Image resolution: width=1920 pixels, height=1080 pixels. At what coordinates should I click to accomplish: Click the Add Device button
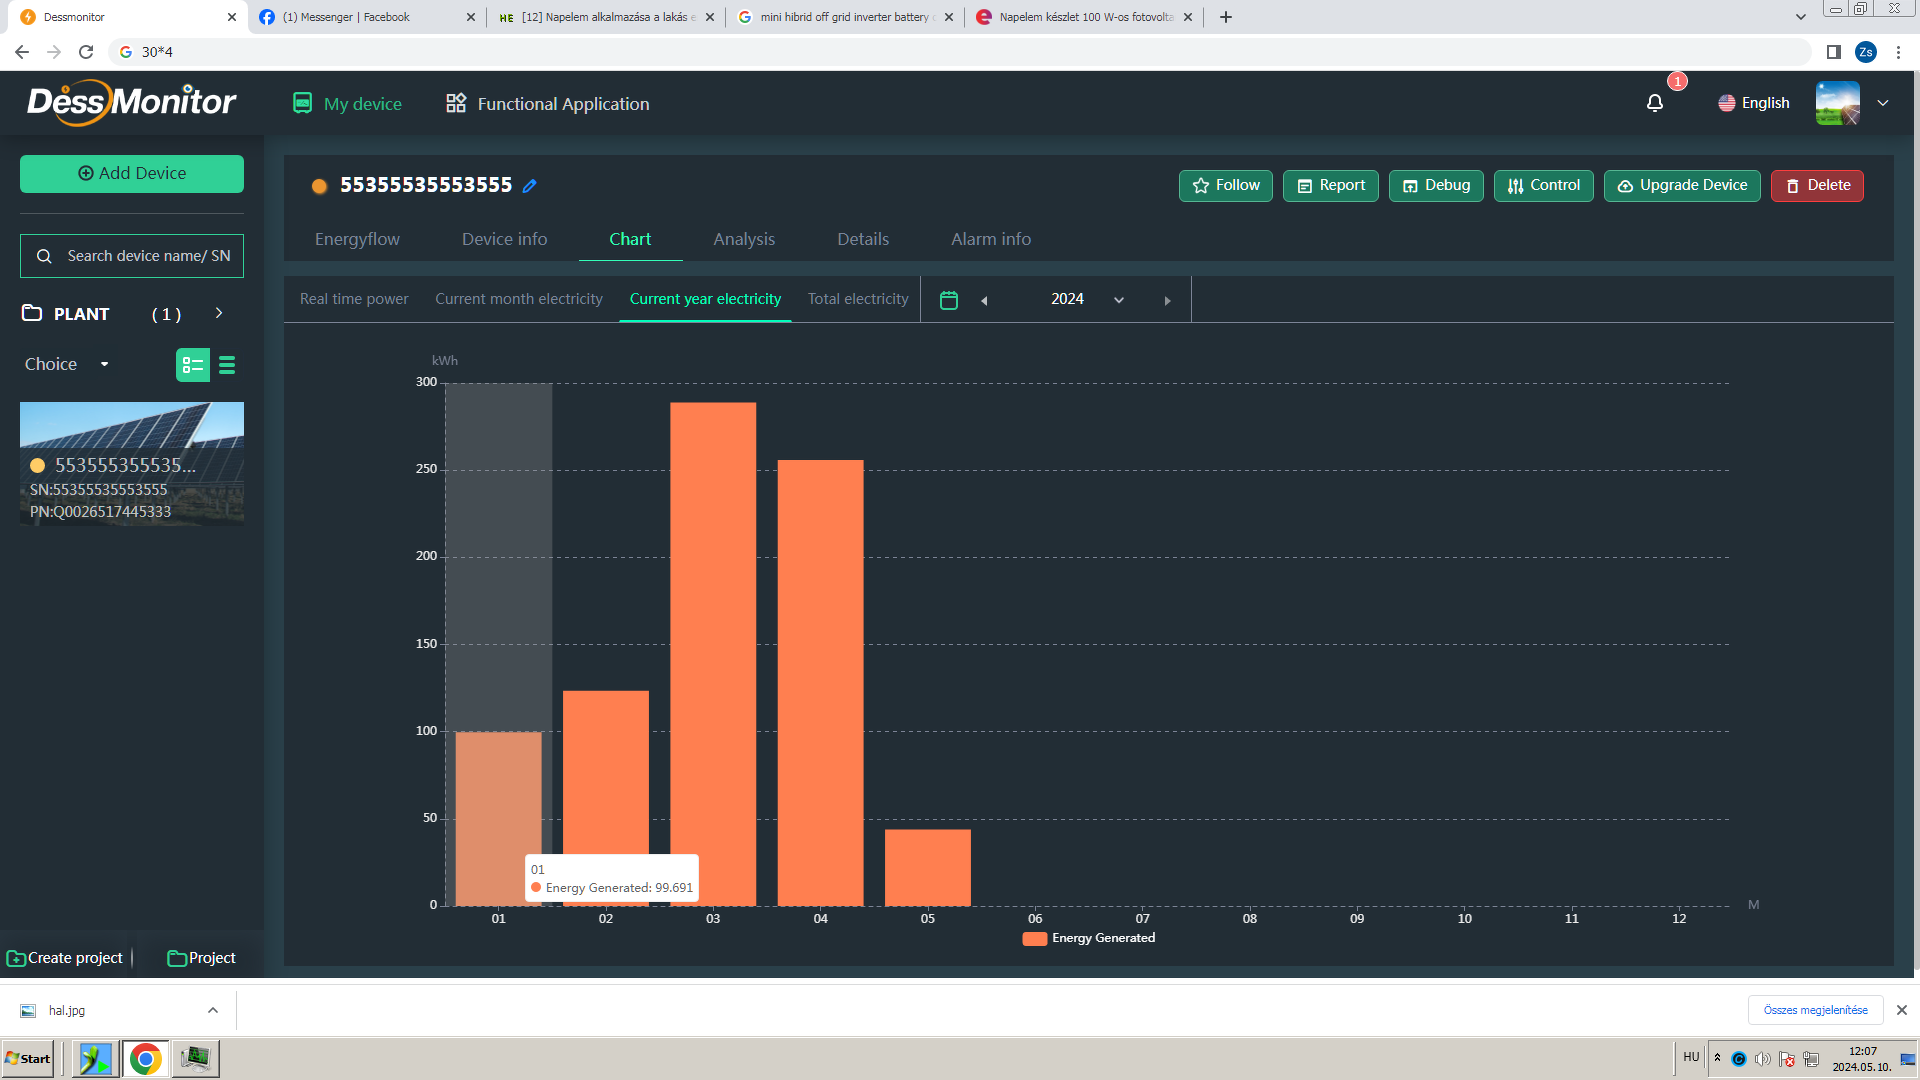pyautogui.click(x=132, y=173)
